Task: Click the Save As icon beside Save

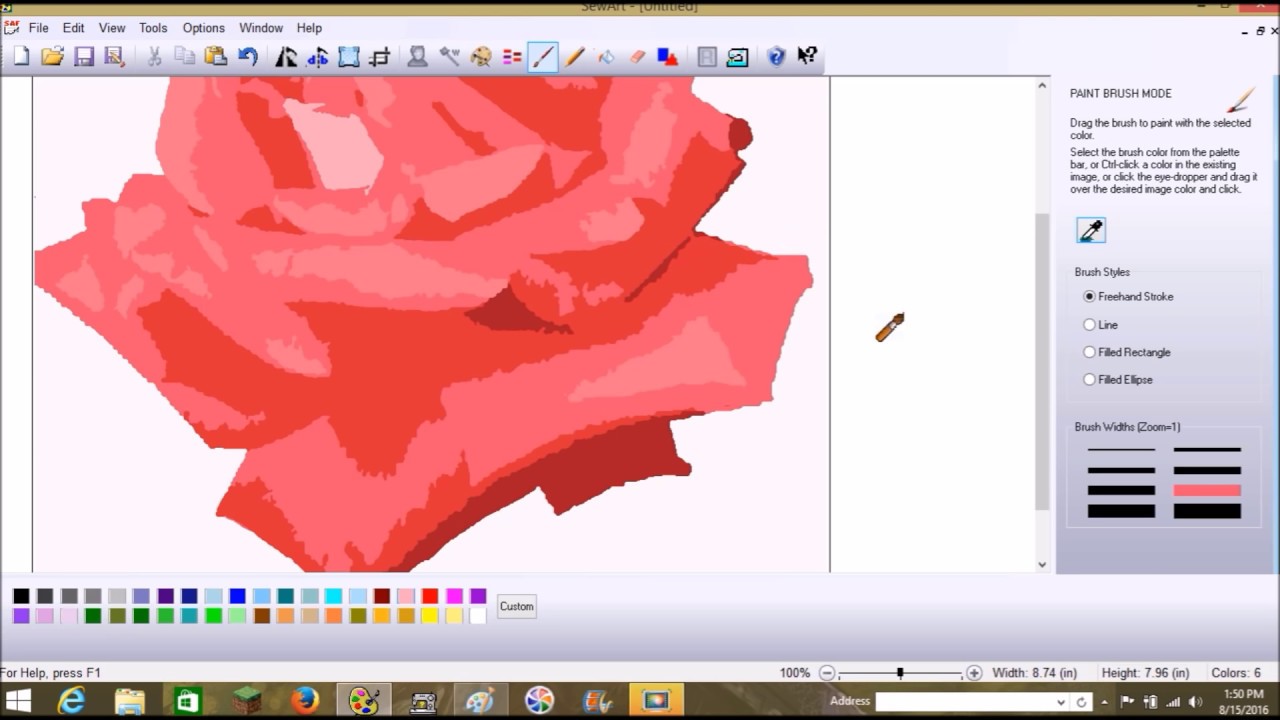Action: (x=114, y=57)
